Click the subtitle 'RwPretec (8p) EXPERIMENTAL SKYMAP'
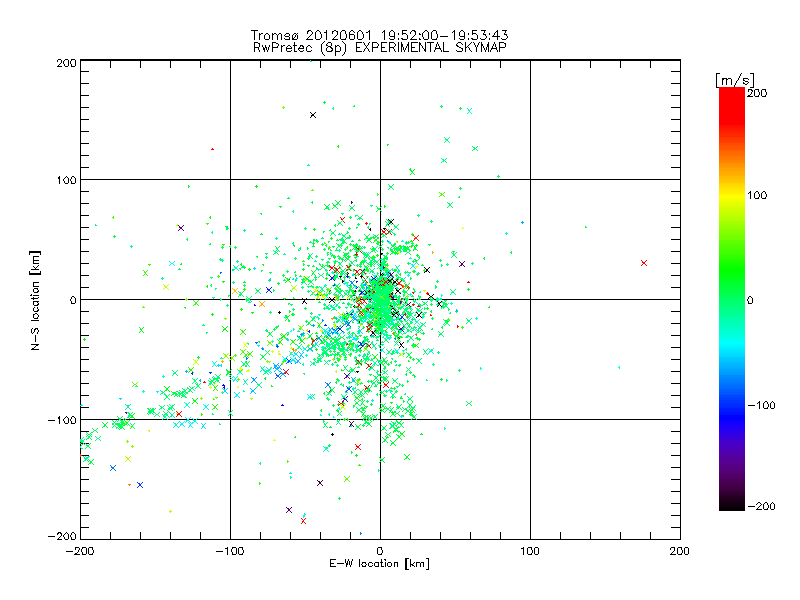 pyautogui.click(x=380, y=47)
